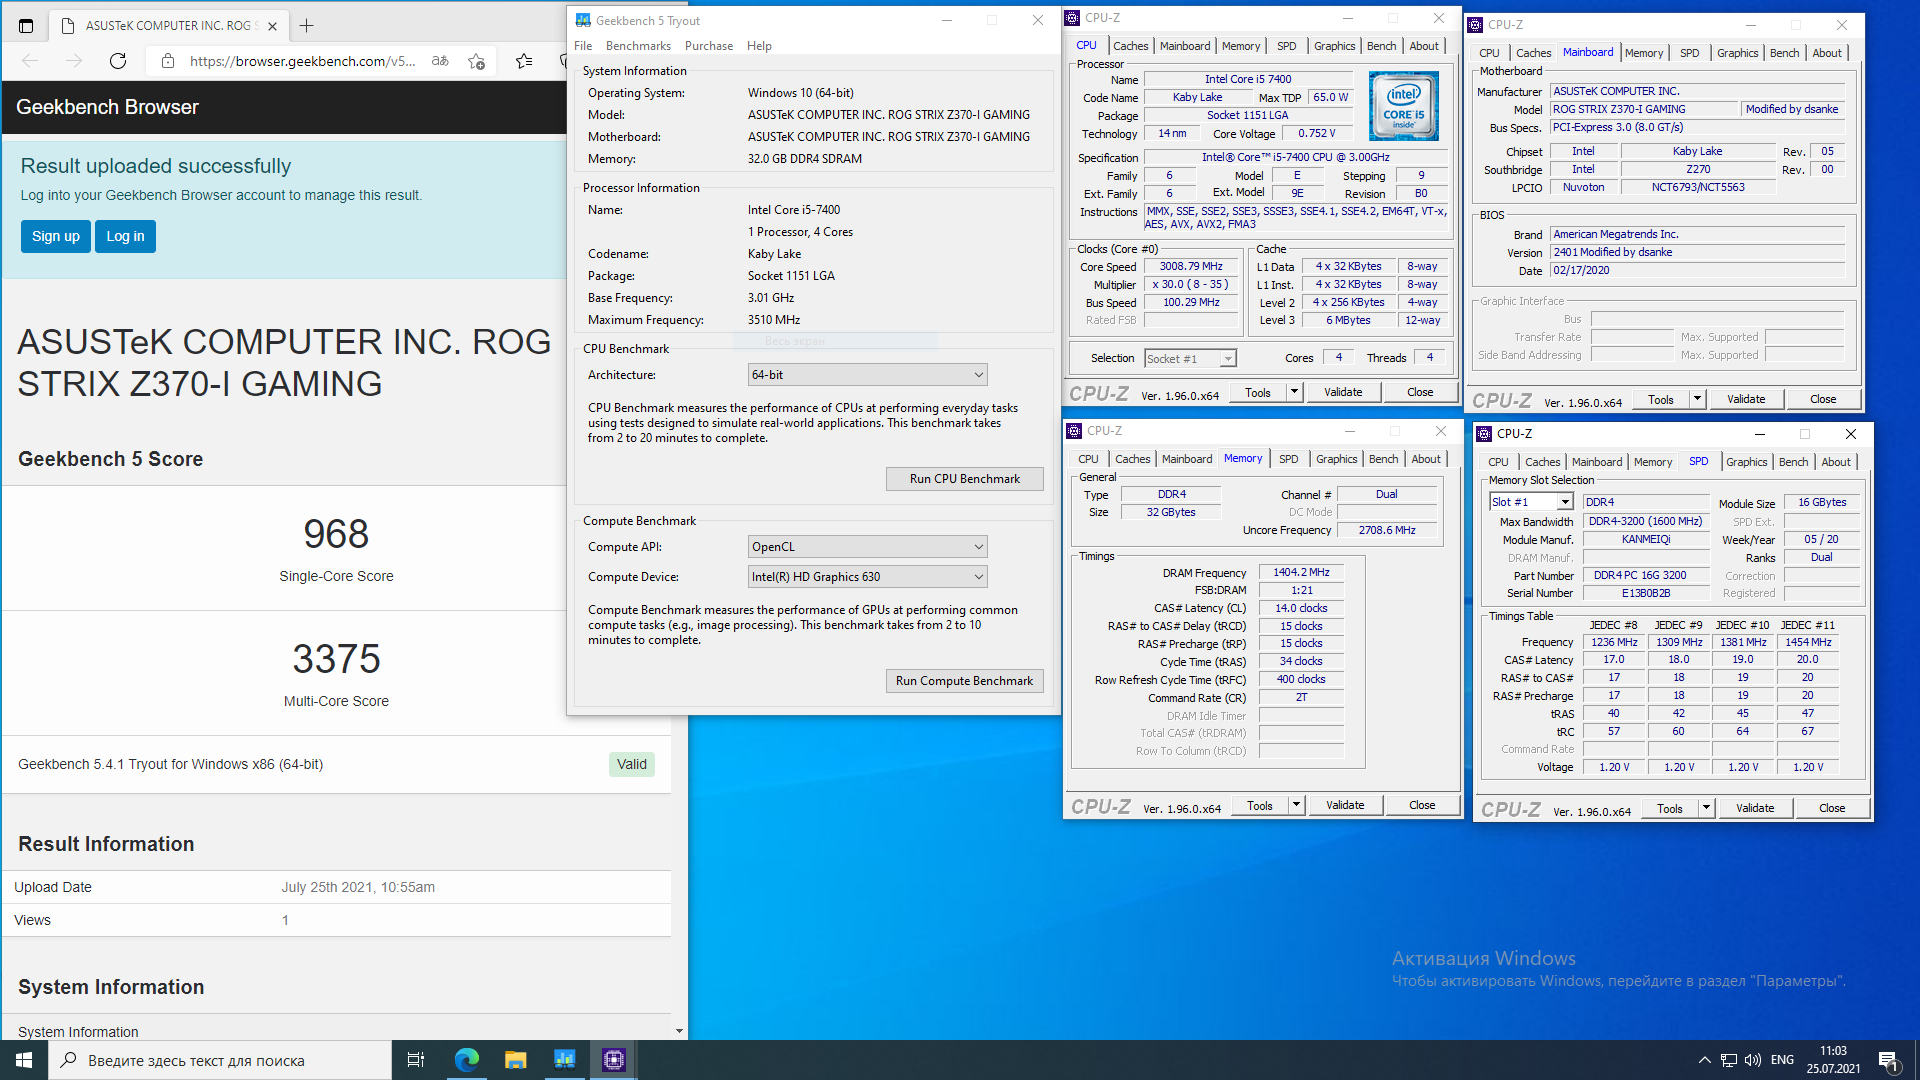The width and height of the screenshot is (1920, 1080).
Task: Open Tools dropdown arrow in SPD window
Action: tap(1707, 808)
